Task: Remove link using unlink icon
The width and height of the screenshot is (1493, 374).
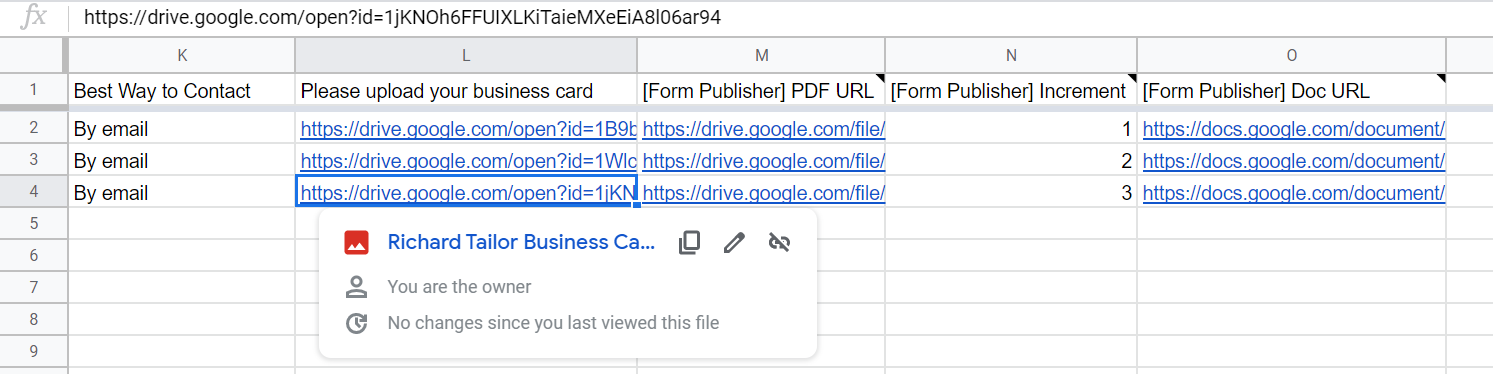Action: pyautogui.click(x=779, y=243)
